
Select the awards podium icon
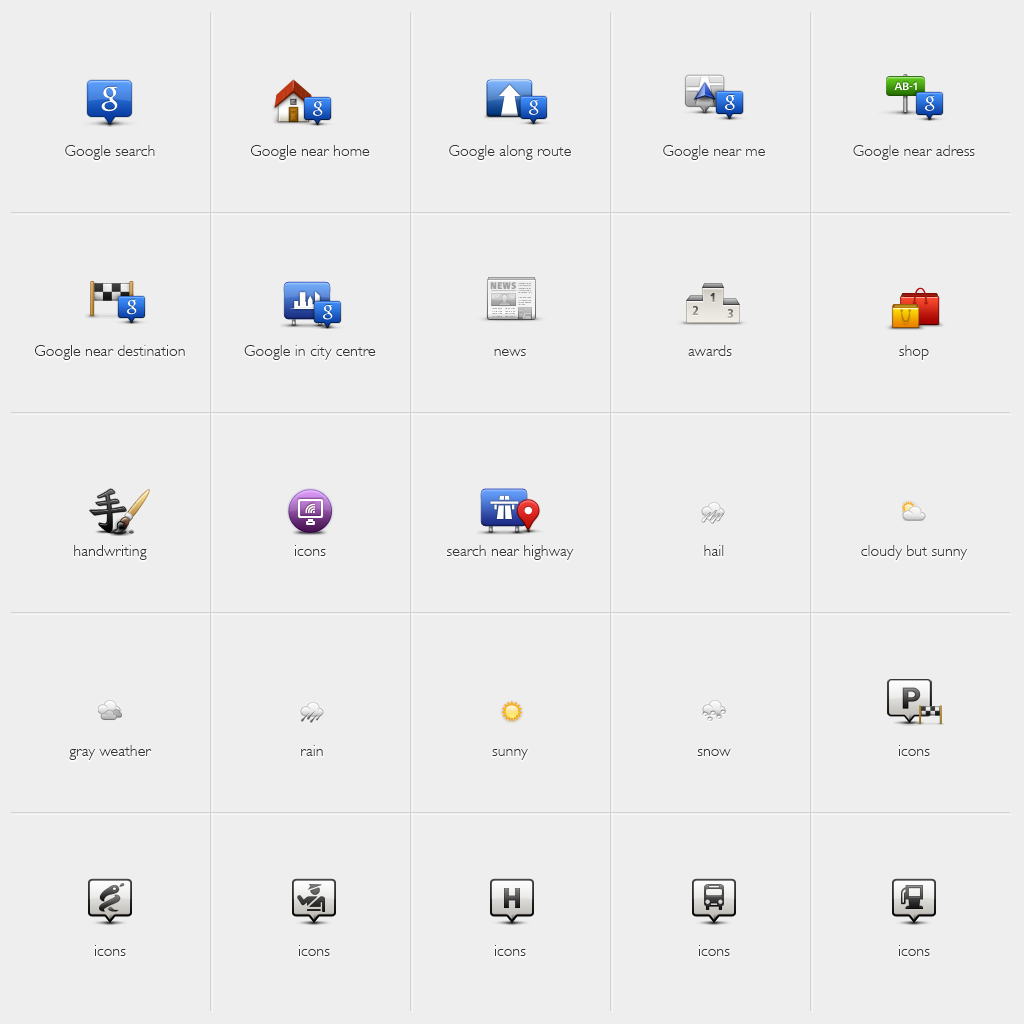[x=710, y=300]
